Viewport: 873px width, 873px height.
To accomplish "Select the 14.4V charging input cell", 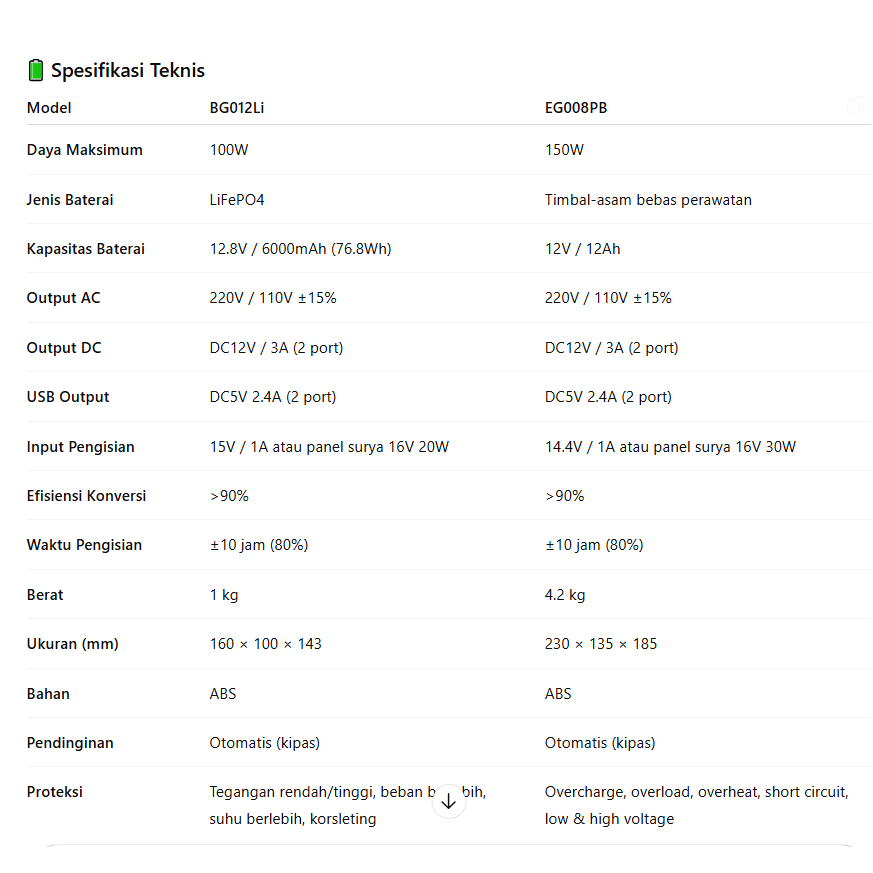I will point(670,447).
